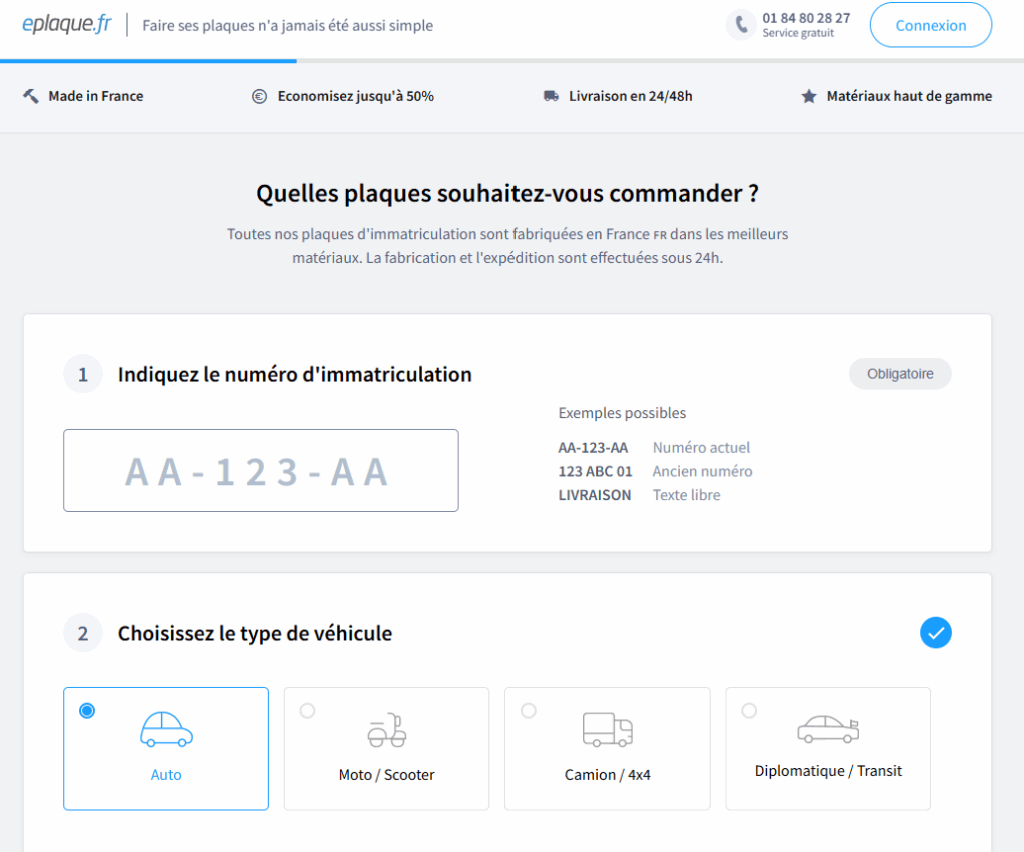The image size is (1024, 852).
Task: Click the eplaque.fr logo
Action: tap(67, 25)
